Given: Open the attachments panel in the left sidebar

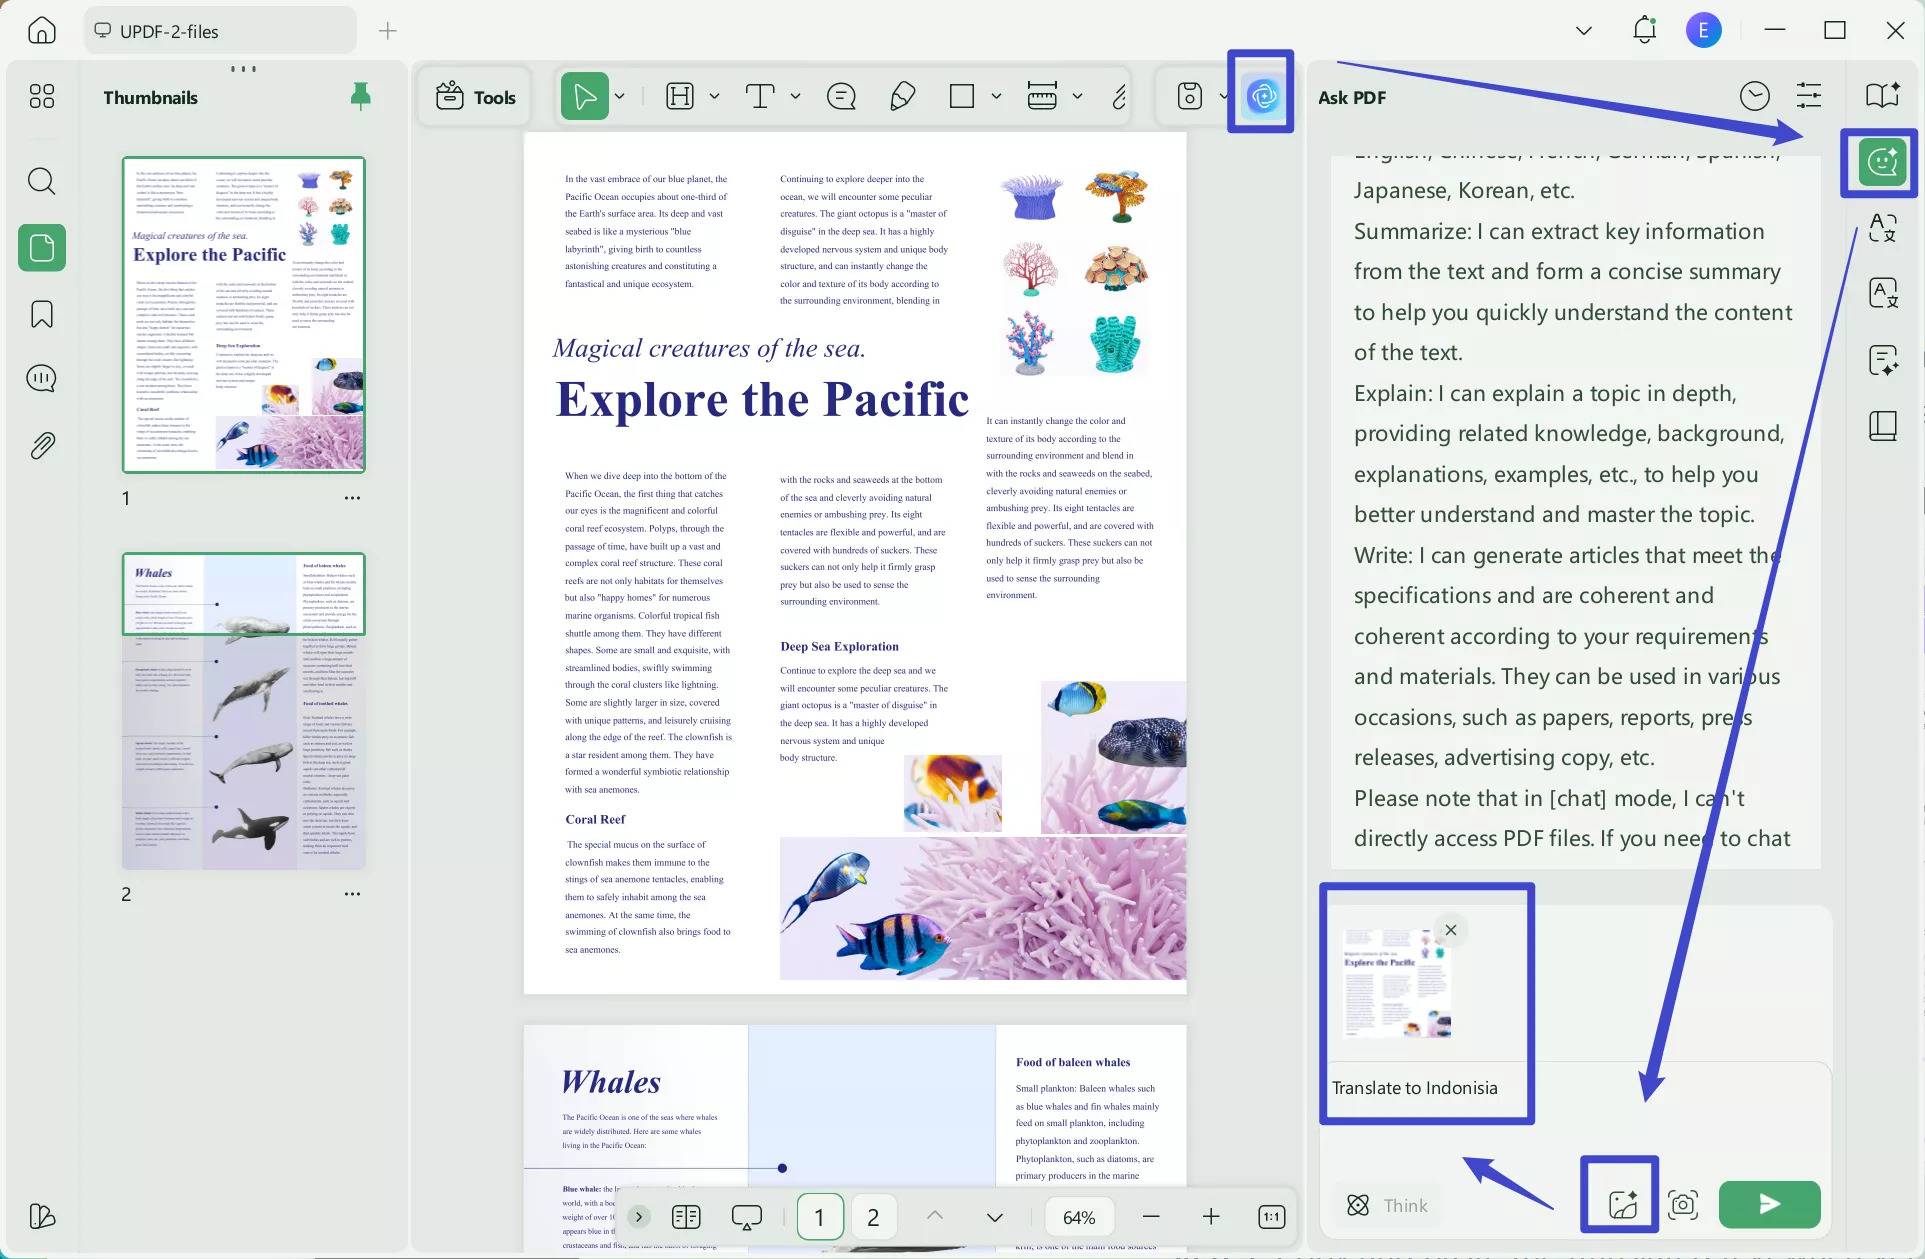Looking at the screenshot, I should [41, 445].
